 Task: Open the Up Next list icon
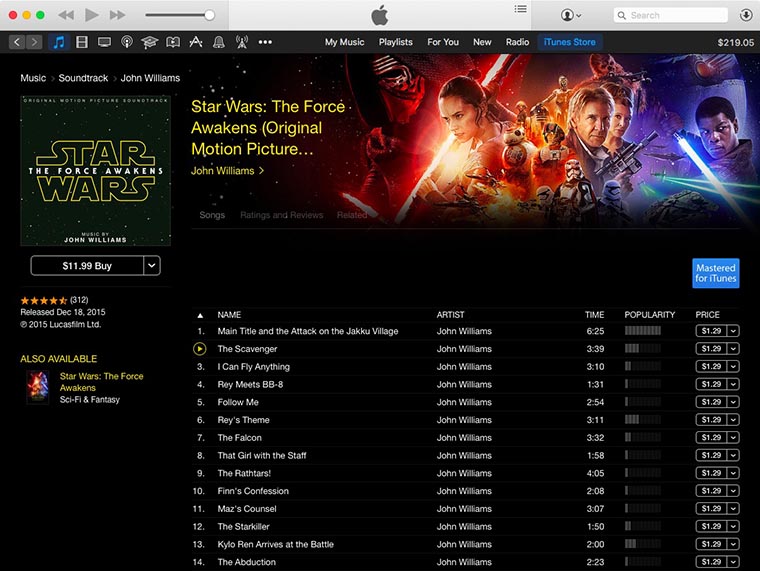coord(521,9)
